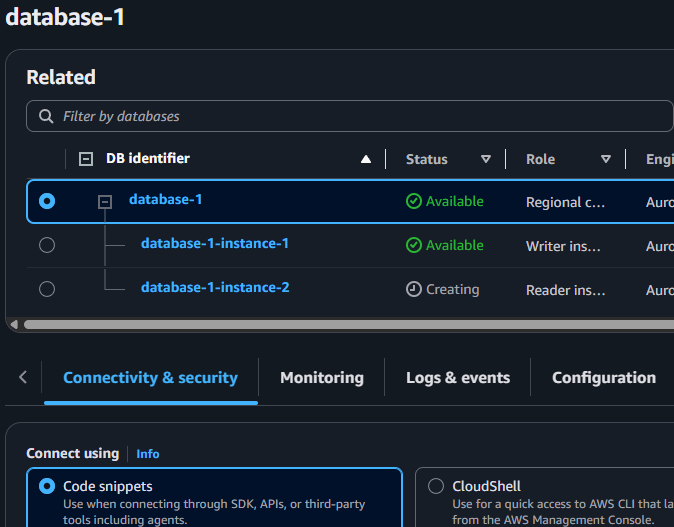Choose the CloudShell connect option
This screenshot has width=674, height=527.
(x=436, y=486)
